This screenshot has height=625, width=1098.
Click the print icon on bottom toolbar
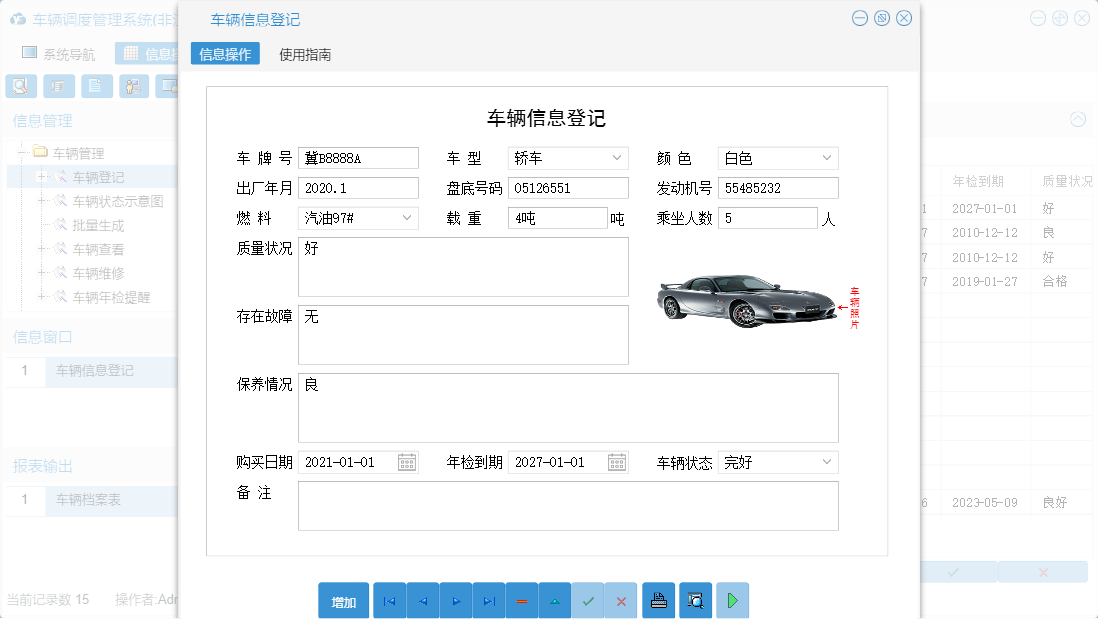[658, 600]
